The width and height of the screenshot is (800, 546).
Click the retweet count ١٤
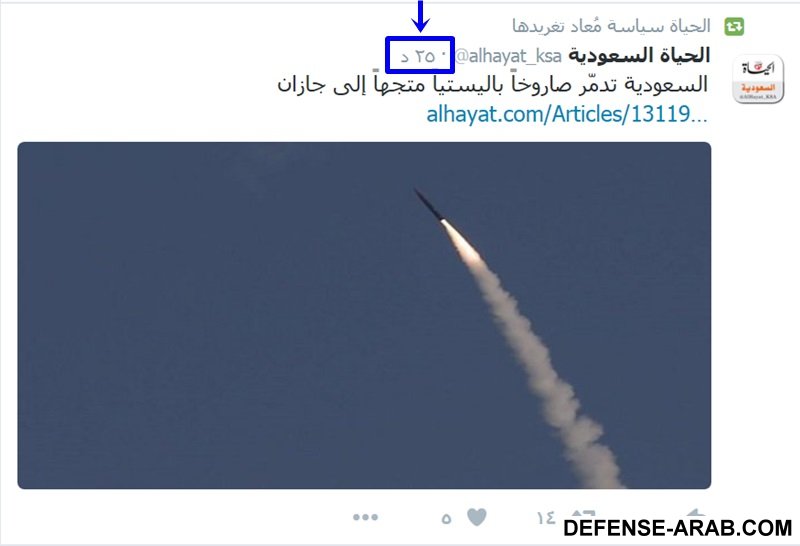pos(546,517)
